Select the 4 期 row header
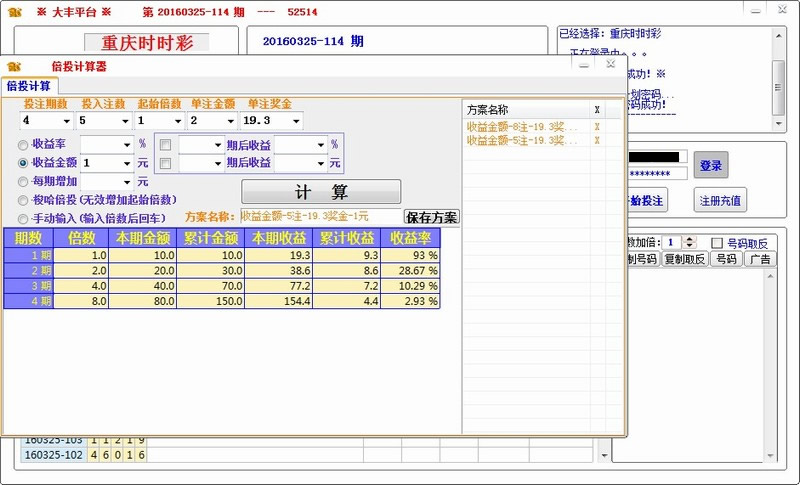 click(29, 301)
